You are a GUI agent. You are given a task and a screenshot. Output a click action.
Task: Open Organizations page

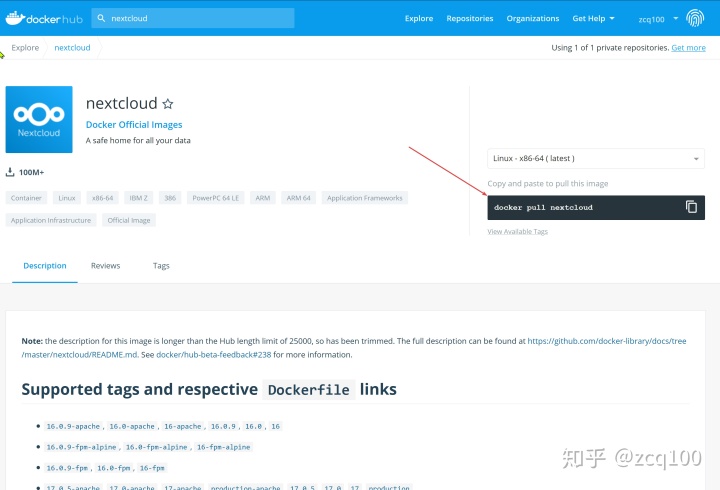point(533,18)
